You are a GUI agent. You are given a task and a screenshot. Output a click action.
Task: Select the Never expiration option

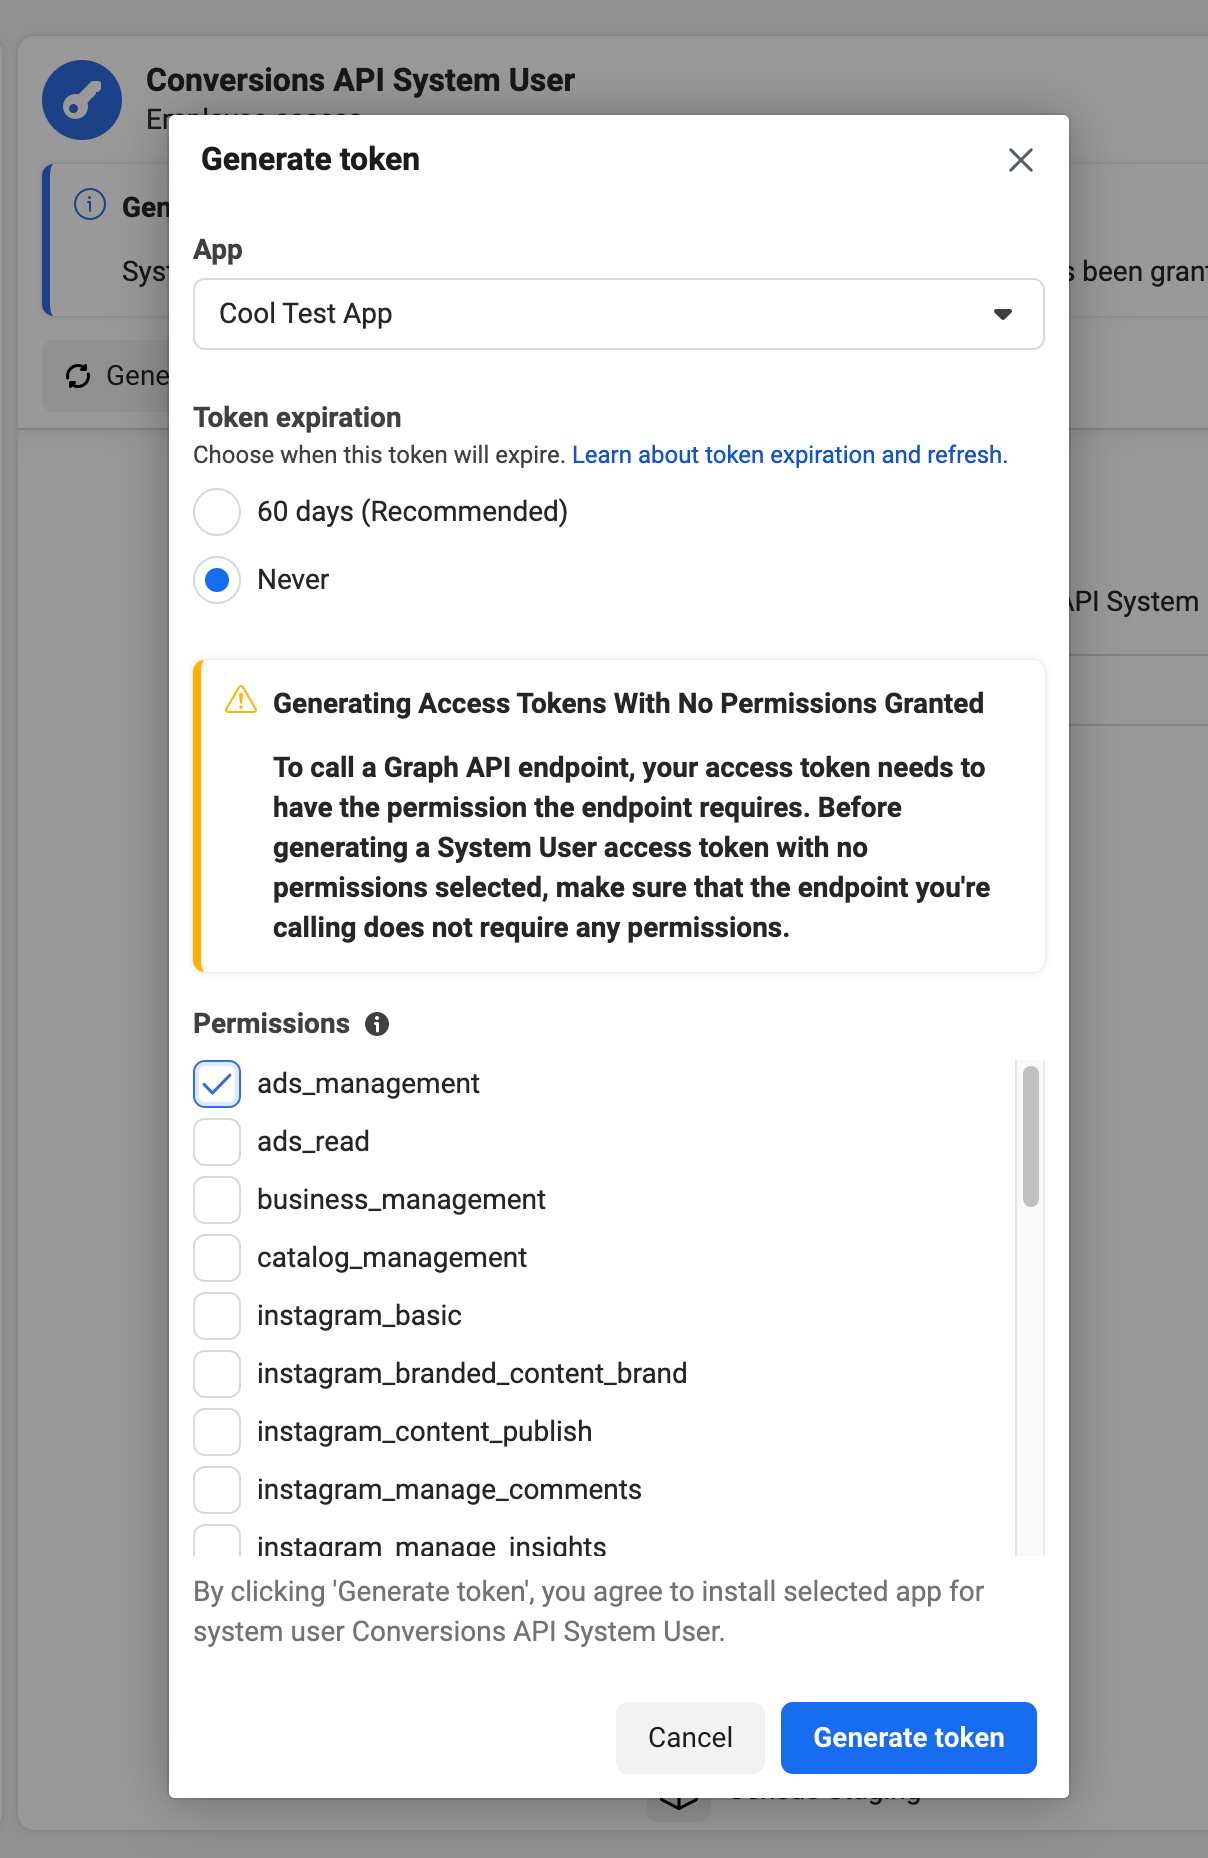(x=217, y=580)
